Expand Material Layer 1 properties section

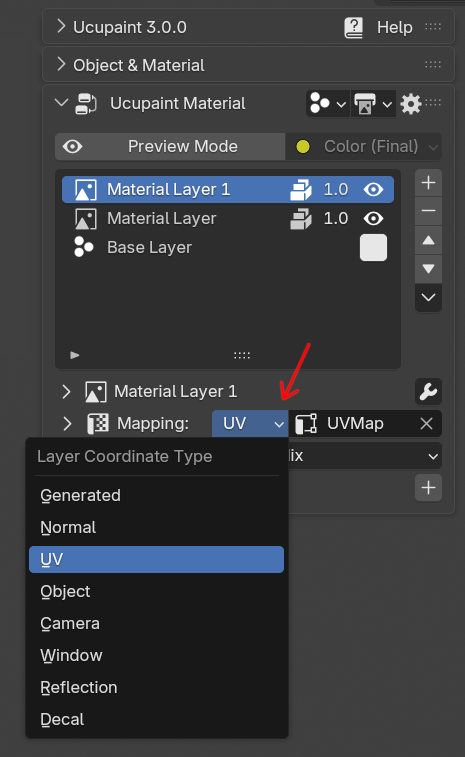click(66, 392)
